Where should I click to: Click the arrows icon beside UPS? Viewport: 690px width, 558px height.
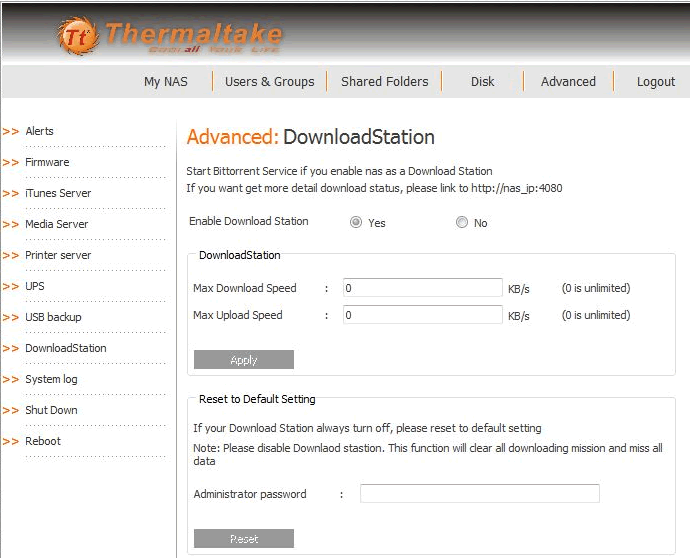(x=11, y=287)
